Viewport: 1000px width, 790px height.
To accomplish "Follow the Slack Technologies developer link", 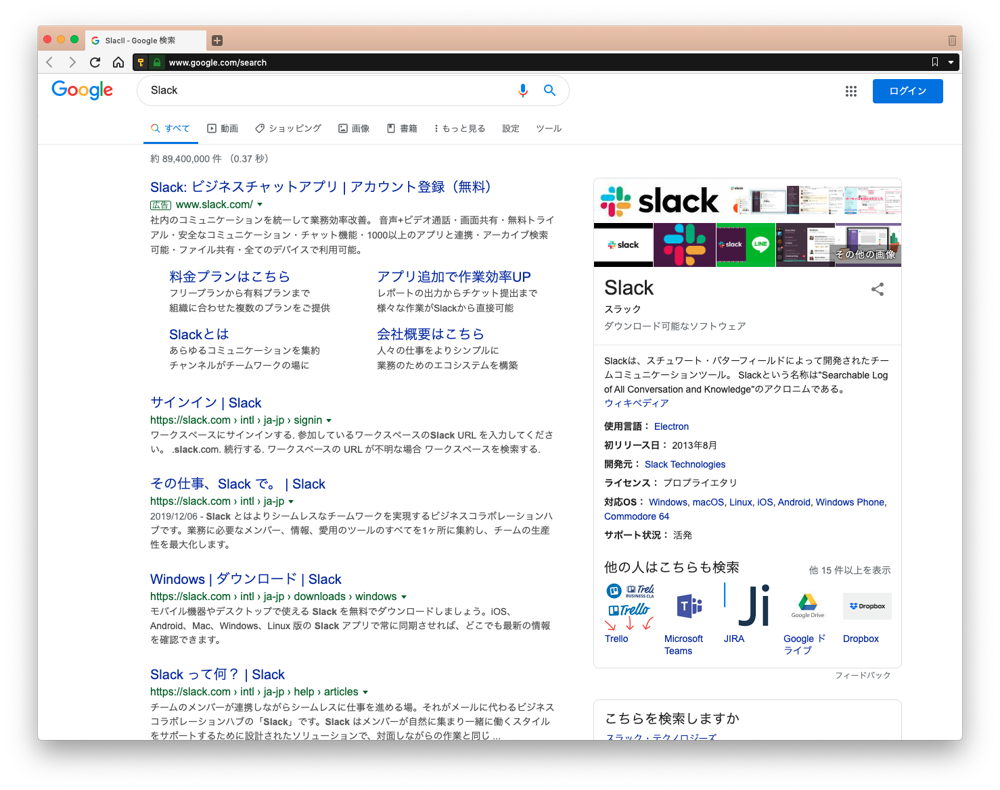I will coord(685,464).
